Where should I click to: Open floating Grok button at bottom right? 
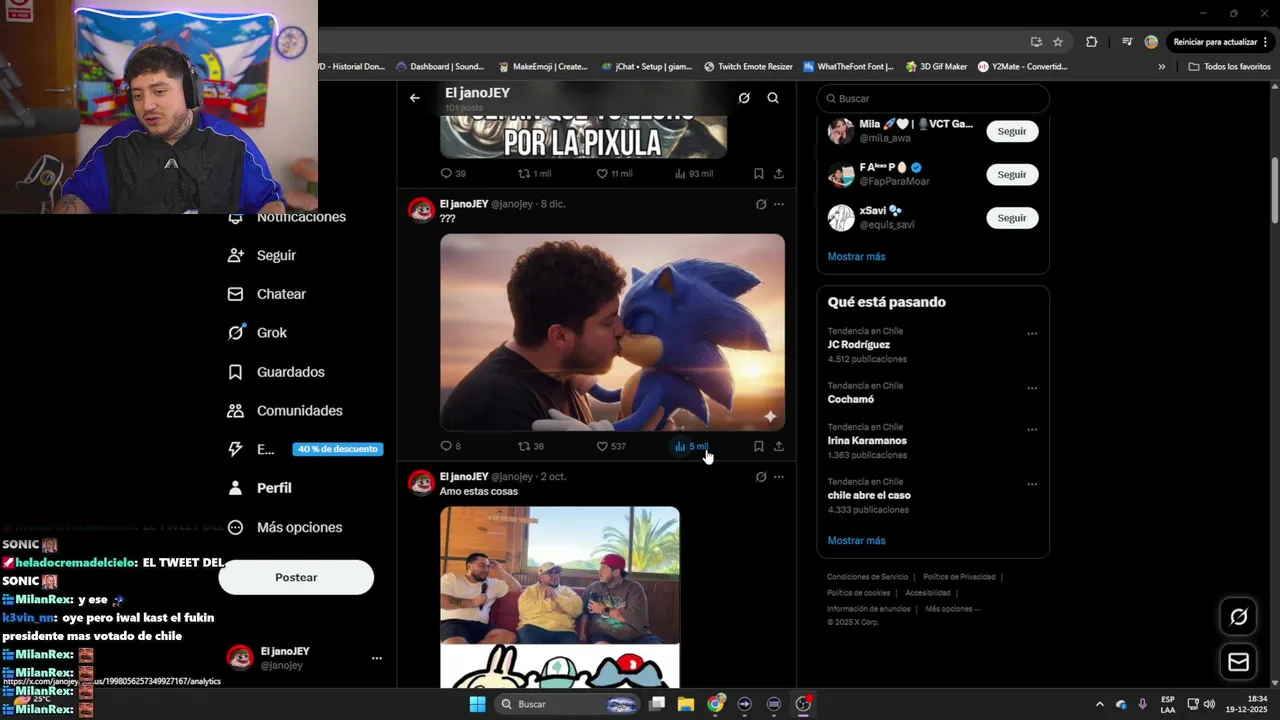coord(1238,617)
